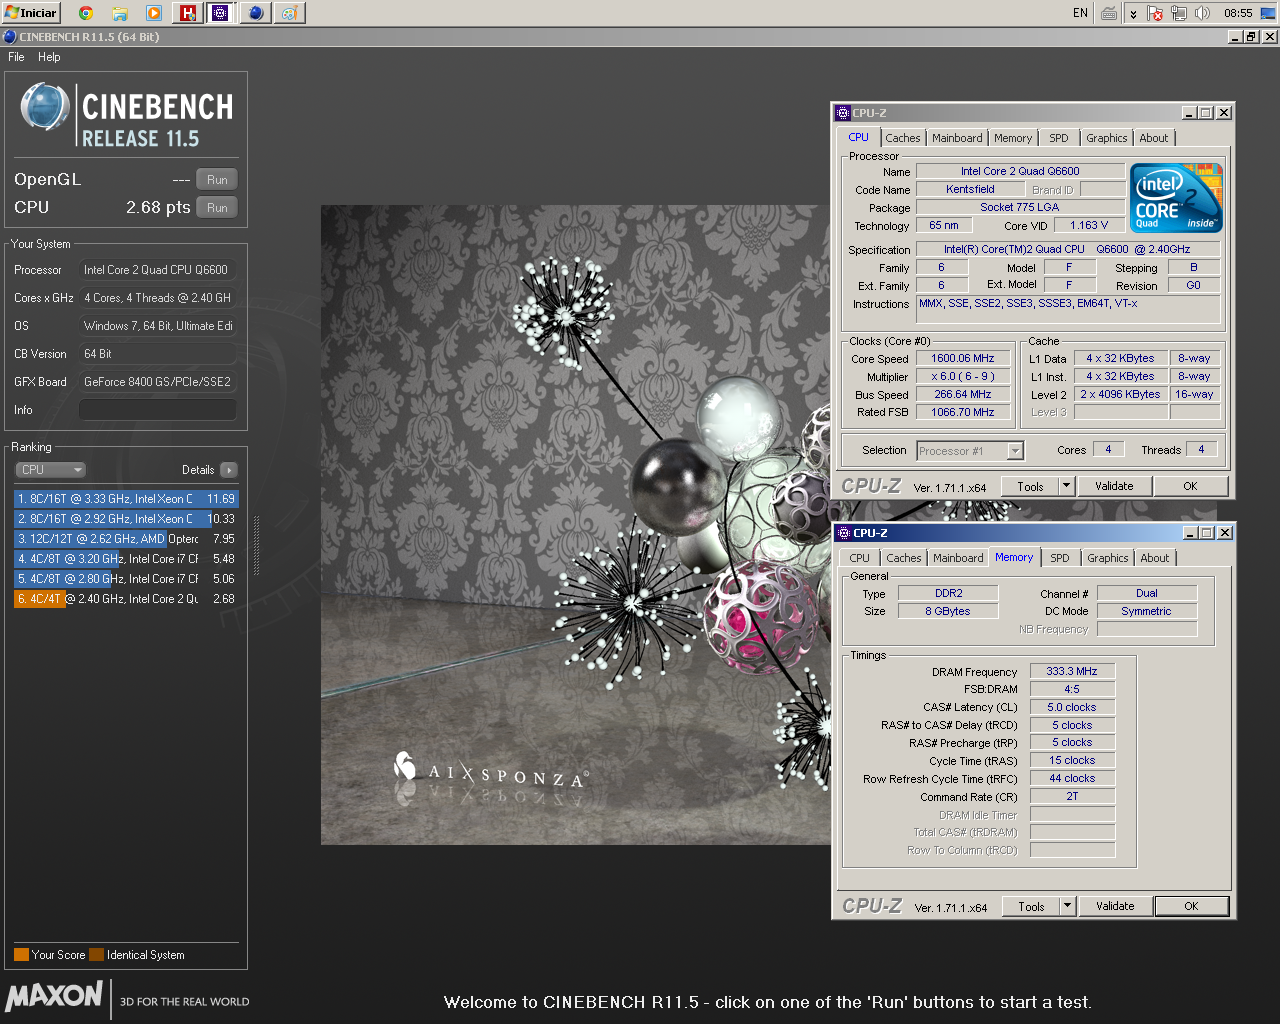The image size is (1280, 1024).
Task: Click the AIXSPONZA render image
Action: tap(575, 525)
